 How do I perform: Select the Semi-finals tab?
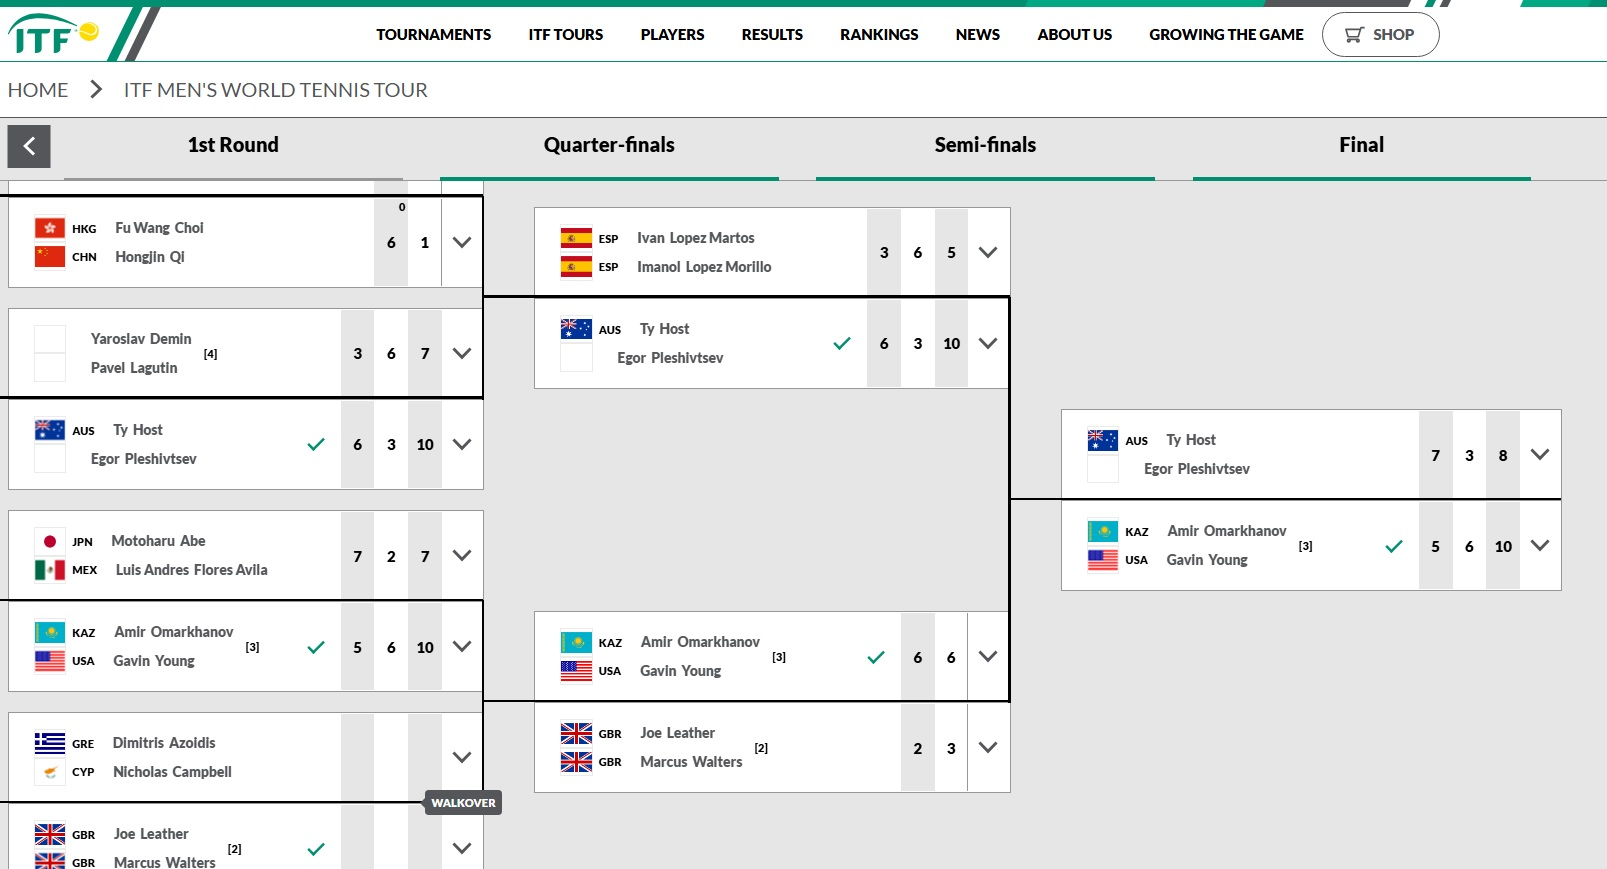[x=985, y=146]
